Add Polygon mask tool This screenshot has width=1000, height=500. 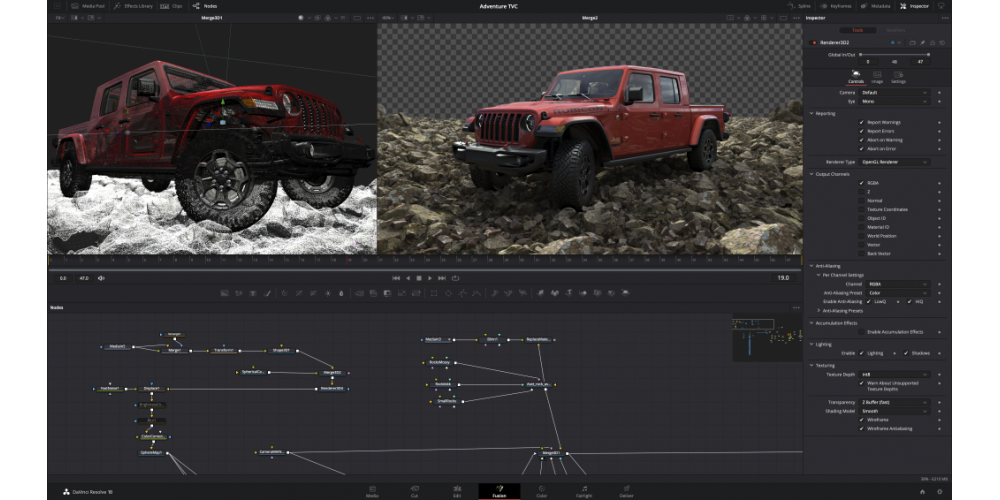pos(462,293)
